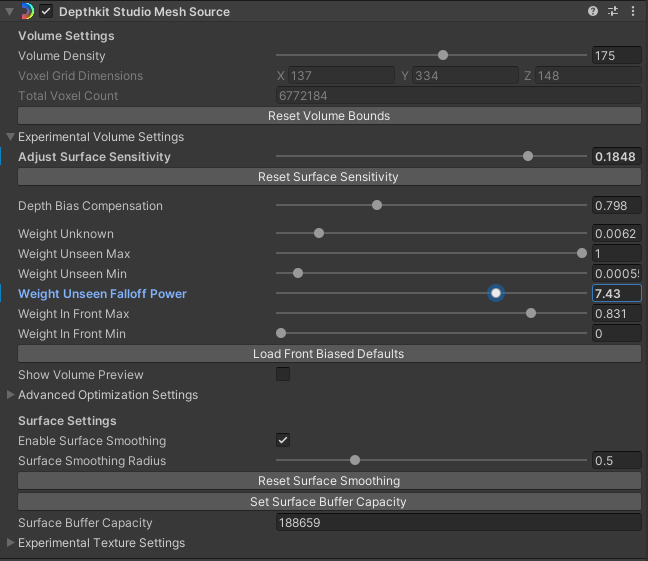Click the Volume Density slider handle
The height and width of the screenshot is (561, 648).
point(443,56)
